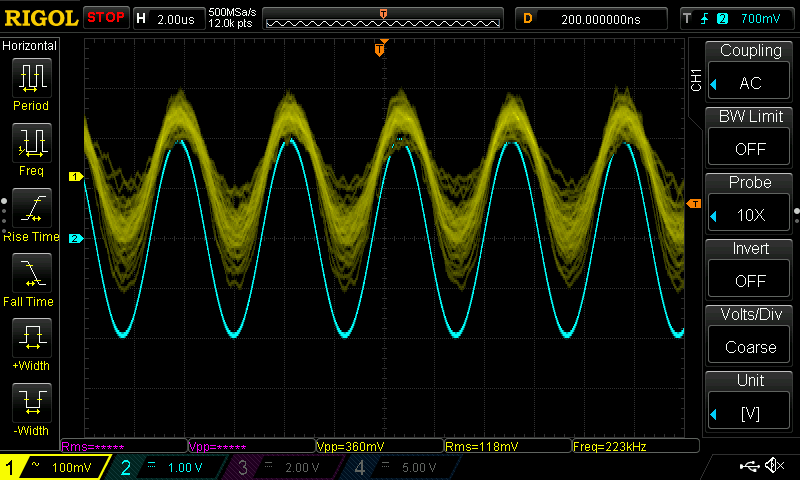
Task: Click the orange trigger level marker on right edge
Action: tap(694, 204)
